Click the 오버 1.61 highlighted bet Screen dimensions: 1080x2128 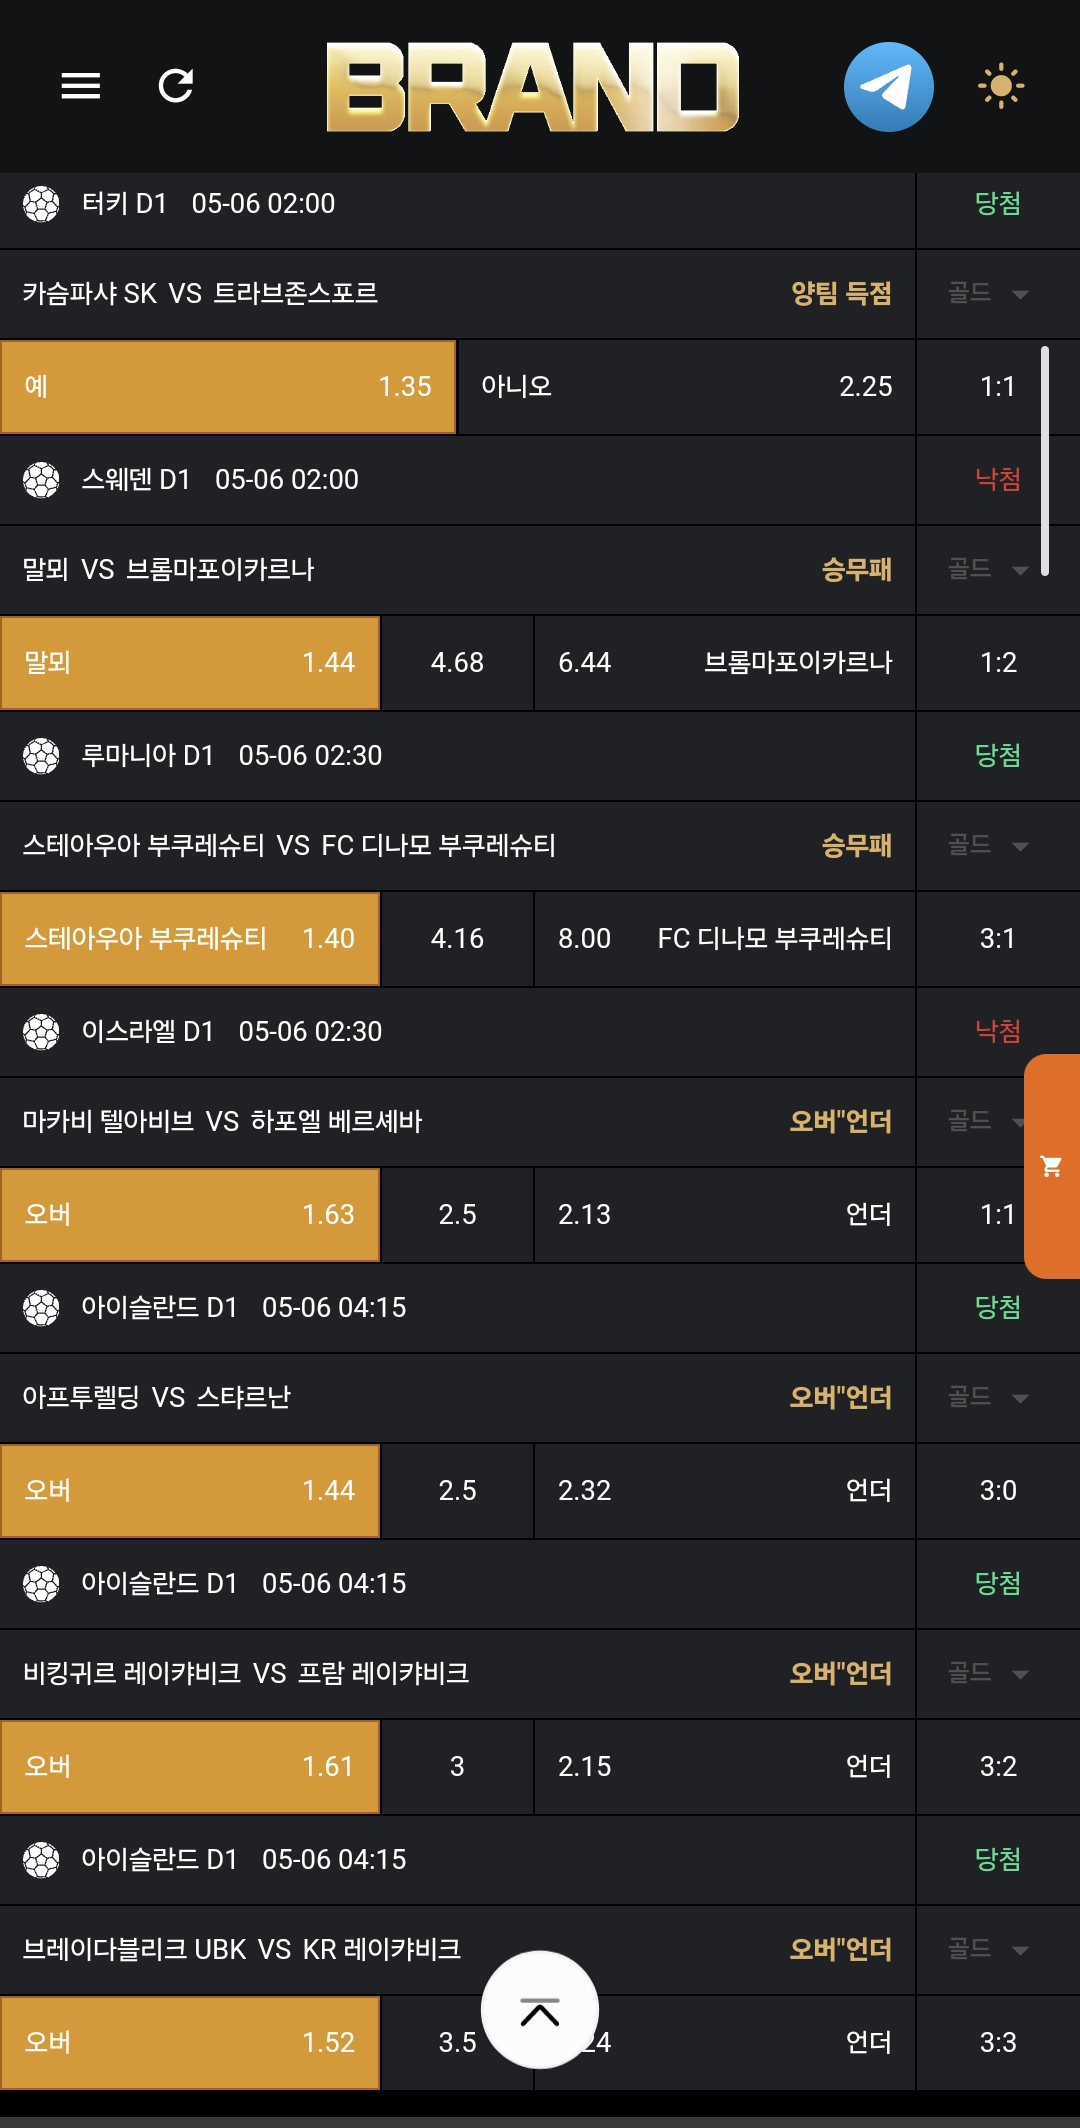point(190,1767)
